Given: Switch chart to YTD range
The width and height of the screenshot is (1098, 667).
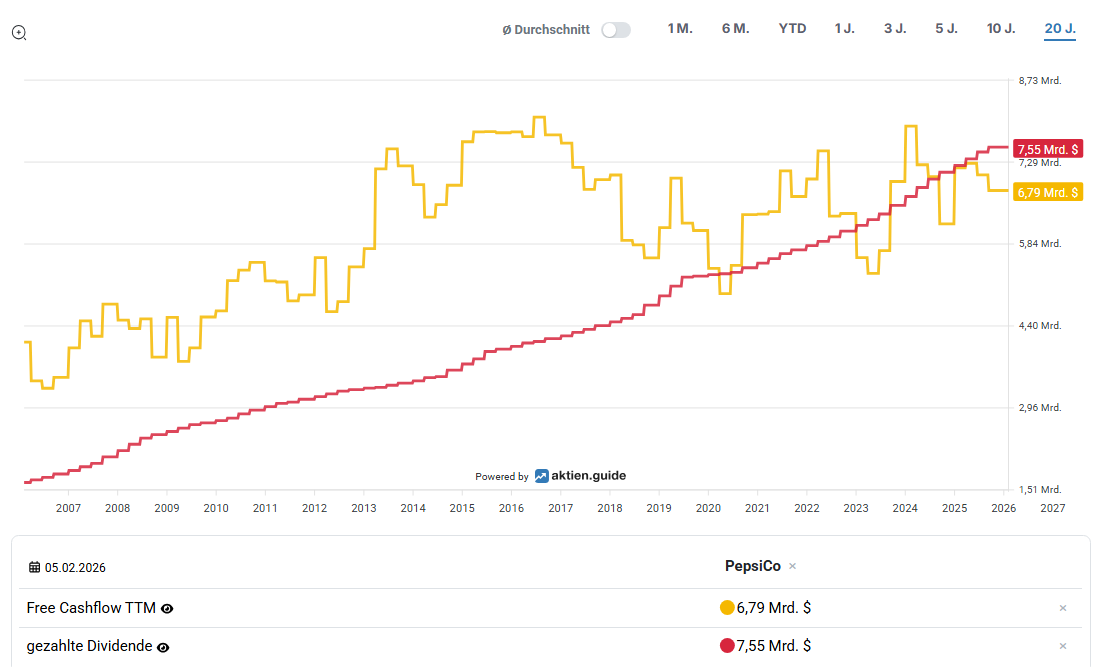Looking at the screenshot, I should [x=792, y=28].
